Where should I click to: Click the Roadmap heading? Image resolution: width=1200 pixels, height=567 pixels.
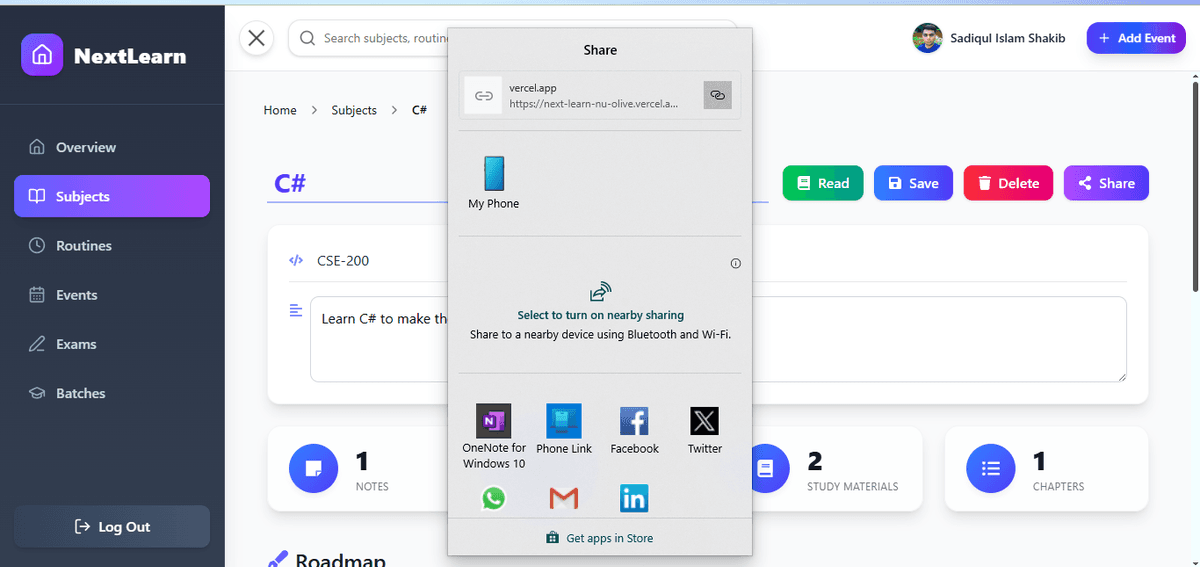(x=340, y=560)
